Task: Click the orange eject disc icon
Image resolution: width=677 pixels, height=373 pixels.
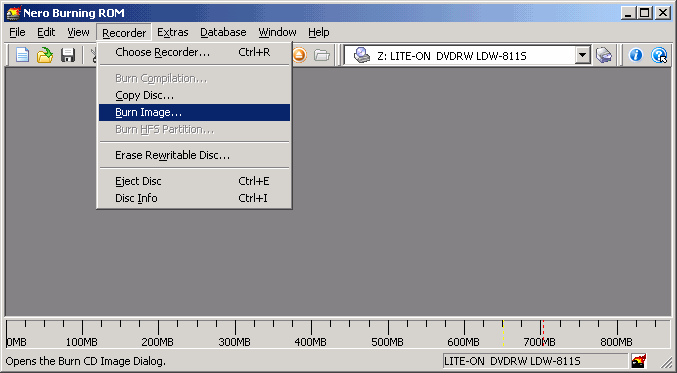Action: tap(300, 55)
